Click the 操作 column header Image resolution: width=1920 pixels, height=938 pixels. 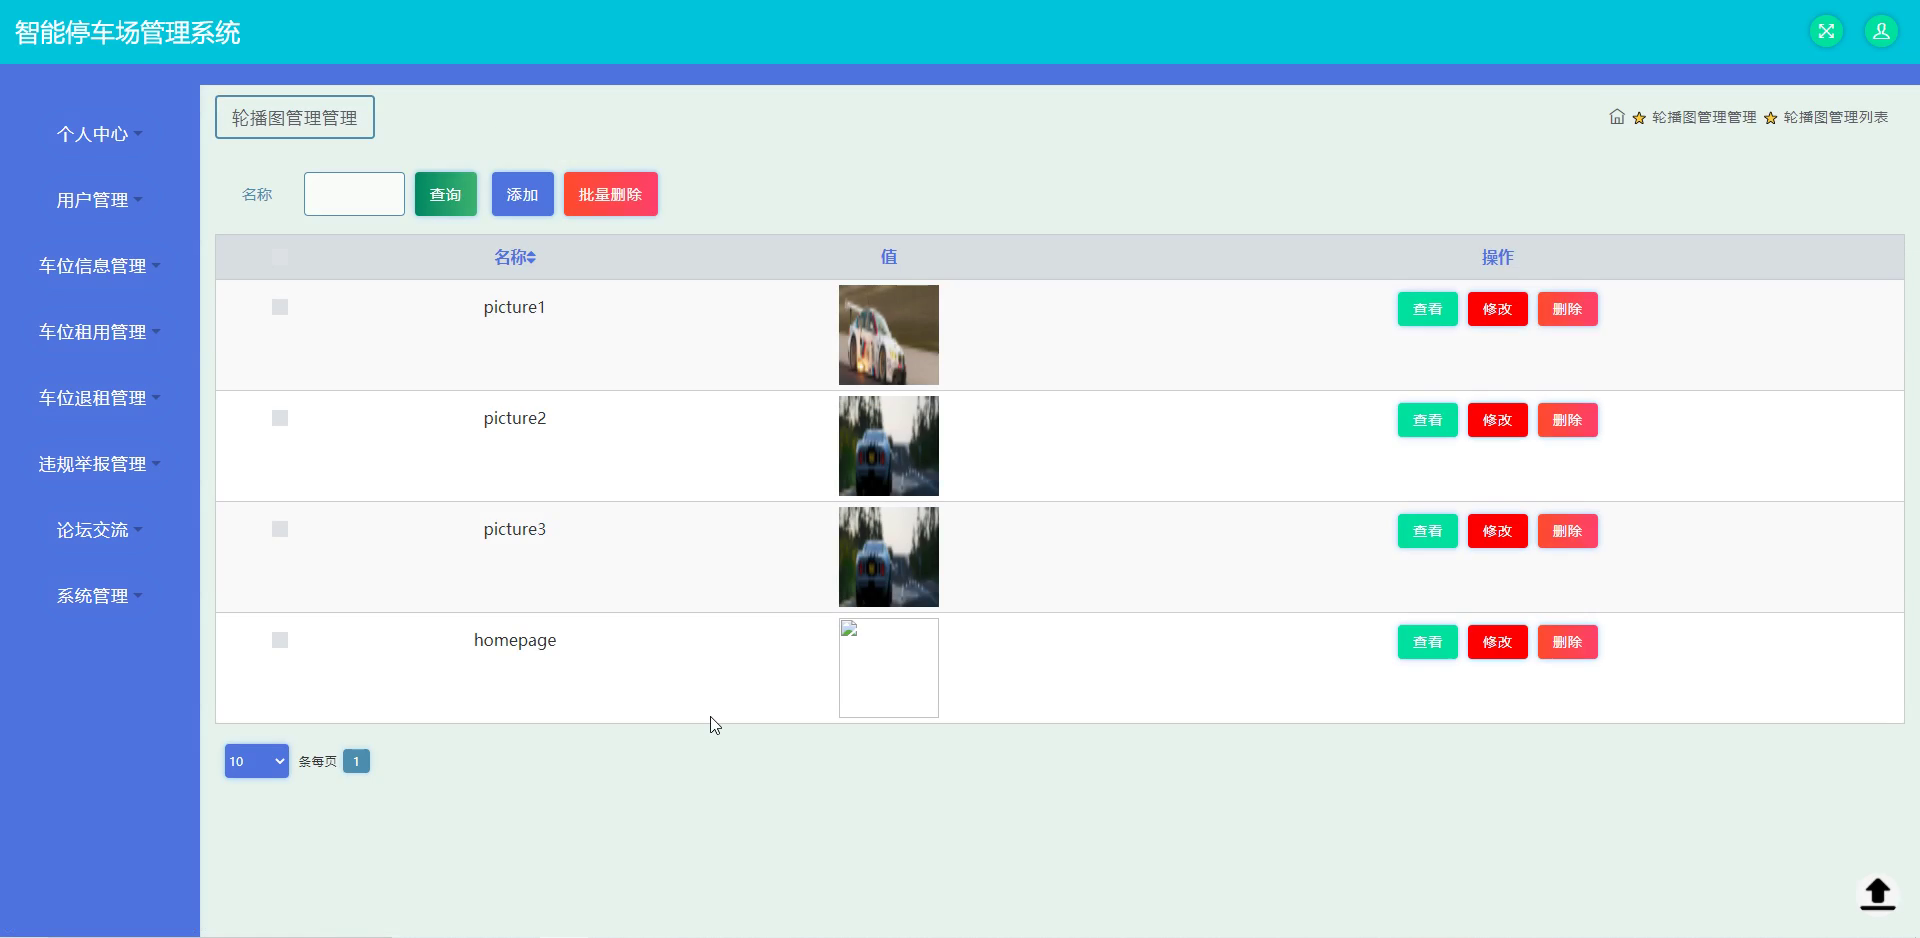pos(1498,257)
